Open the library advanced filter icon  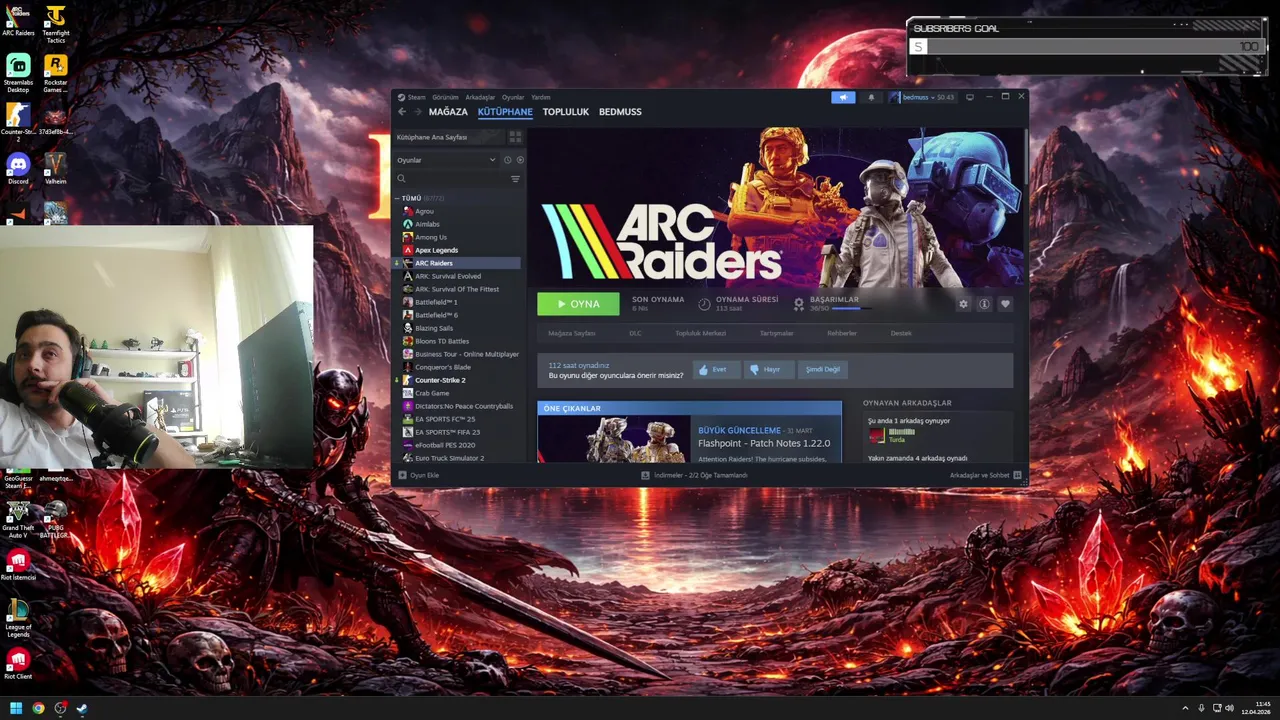point(515,179)
